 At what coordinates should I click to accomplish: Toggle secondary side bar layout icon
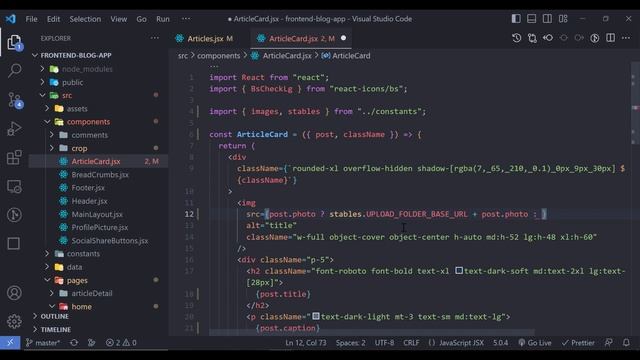(547, 19)
